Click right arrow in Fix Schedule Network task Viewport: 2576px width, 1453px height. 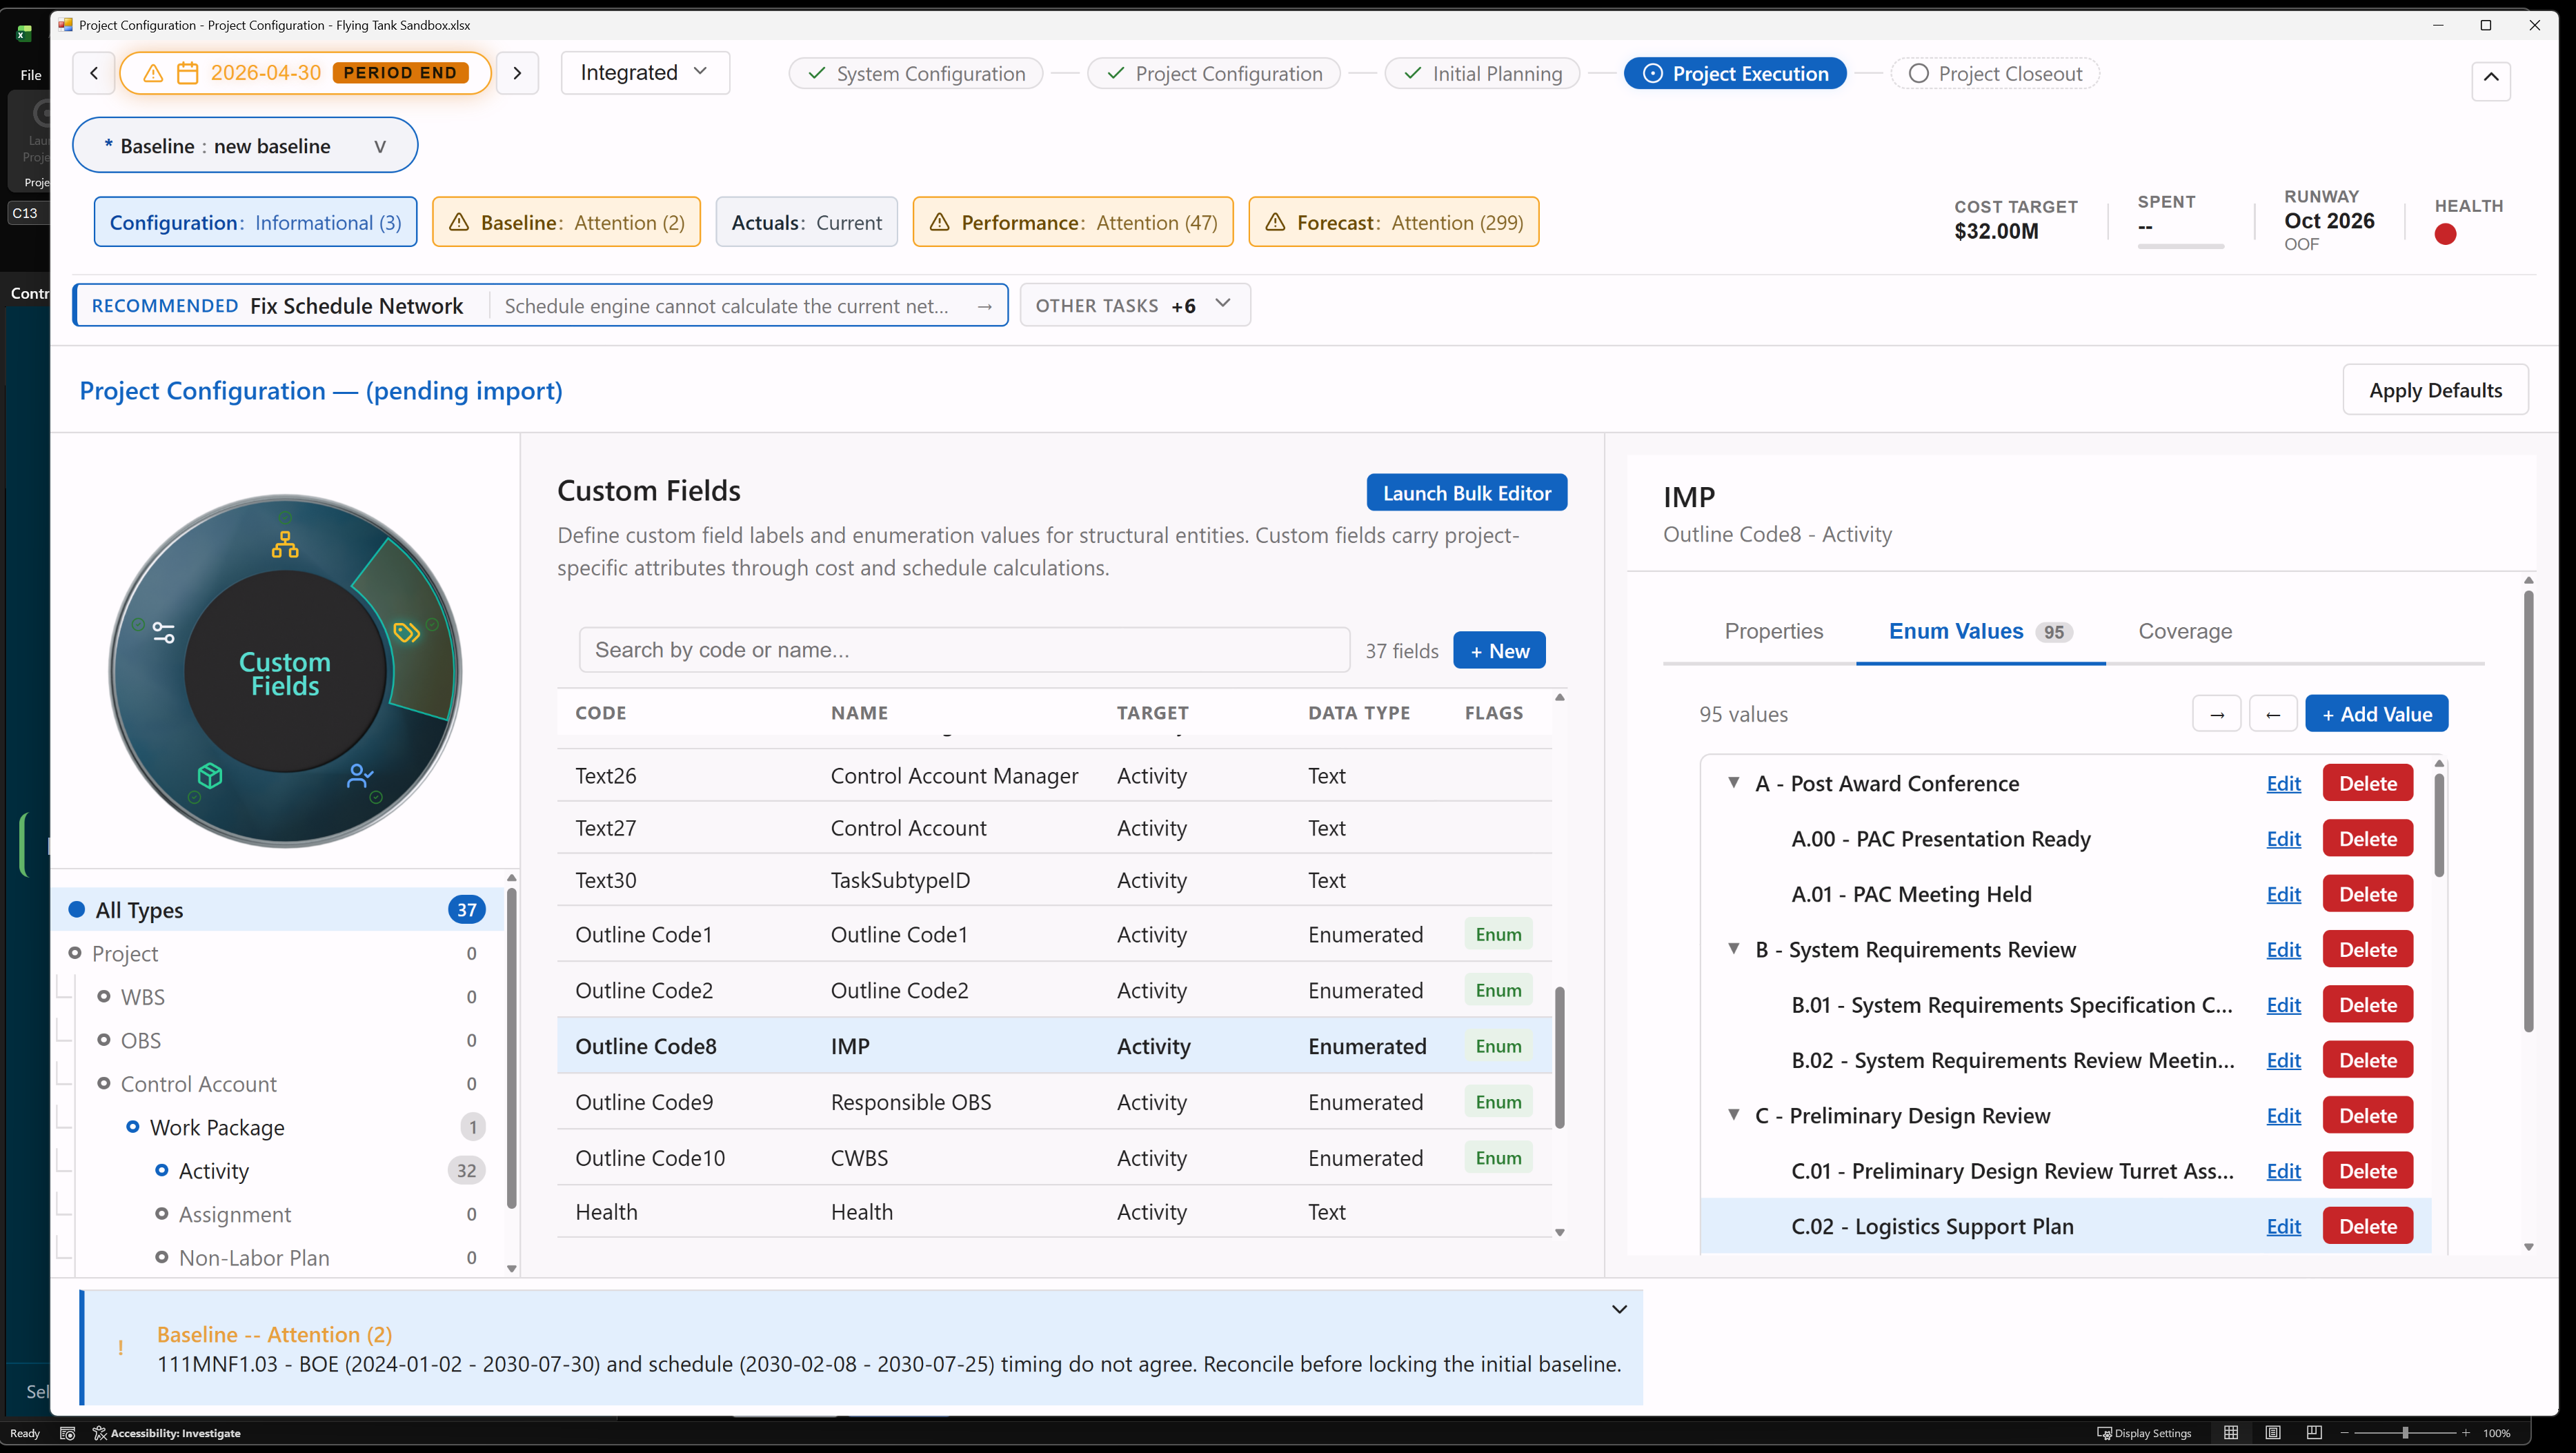985,306
